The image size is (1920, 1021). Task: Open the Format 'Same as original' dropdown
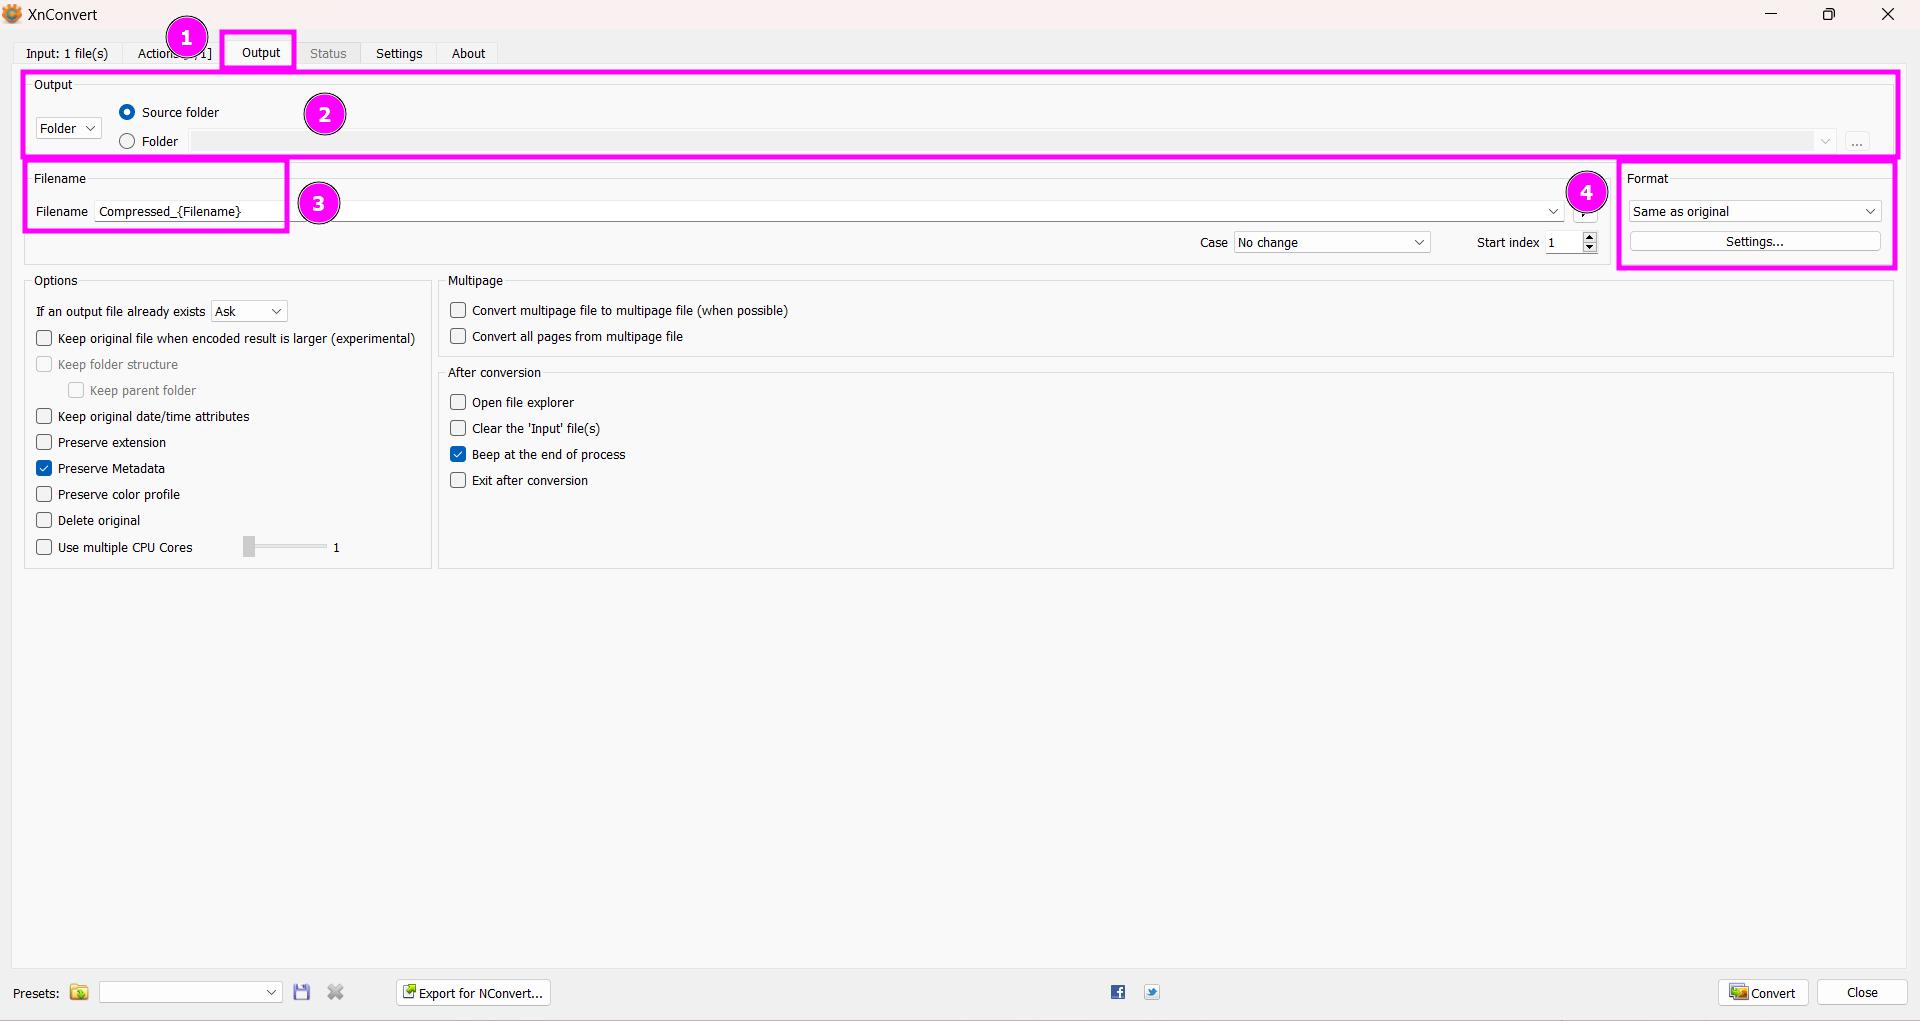coord(1755,211)
